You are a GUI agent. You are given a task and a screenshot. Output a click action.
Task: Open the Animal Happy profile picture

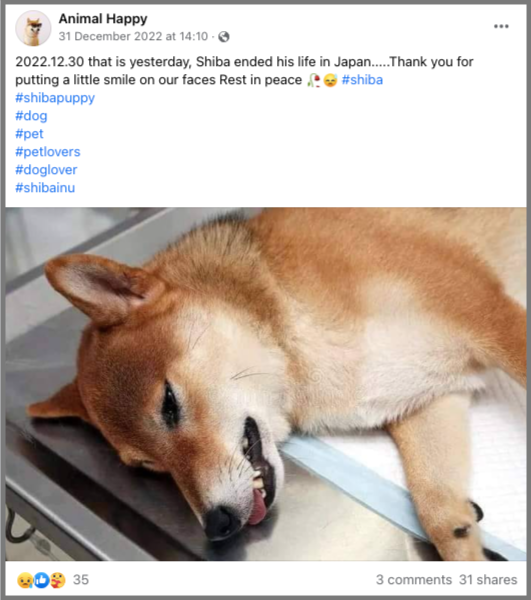[33, 28]
